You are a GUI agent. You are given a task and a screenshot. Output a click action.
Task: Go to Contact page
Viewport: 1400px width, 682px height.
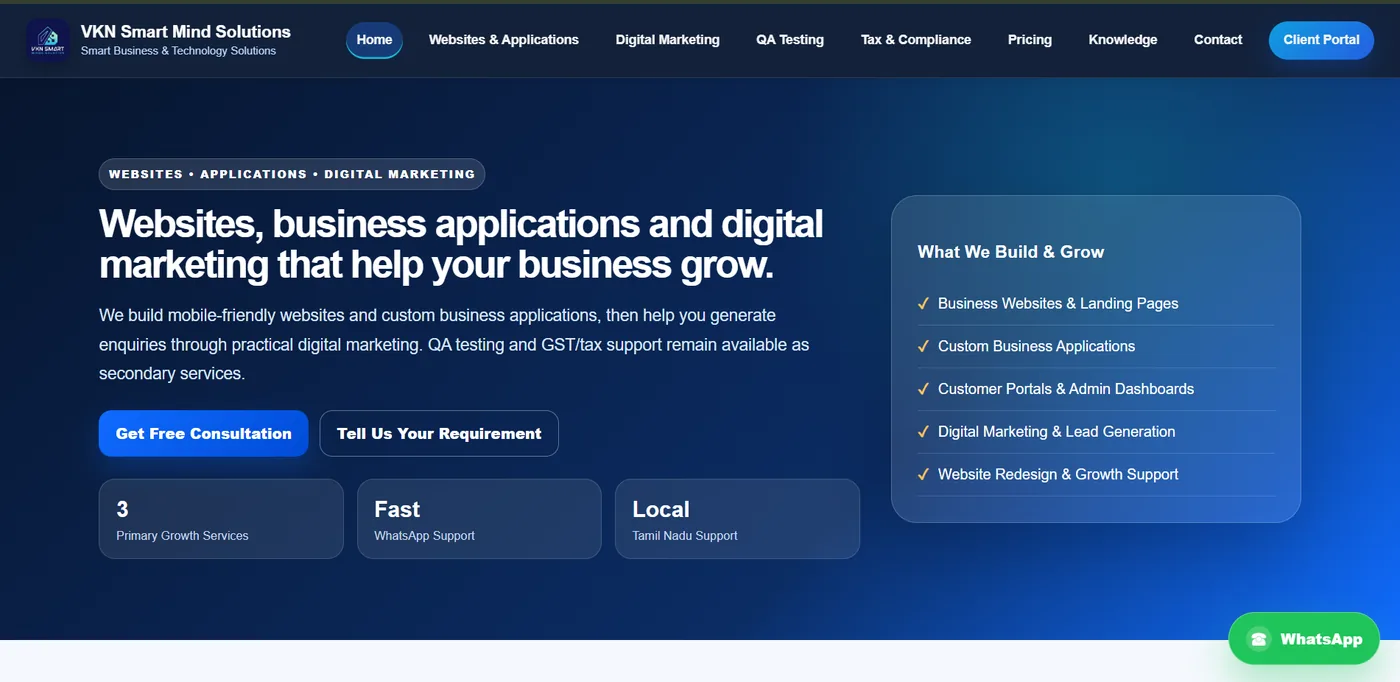(1218, 40)
